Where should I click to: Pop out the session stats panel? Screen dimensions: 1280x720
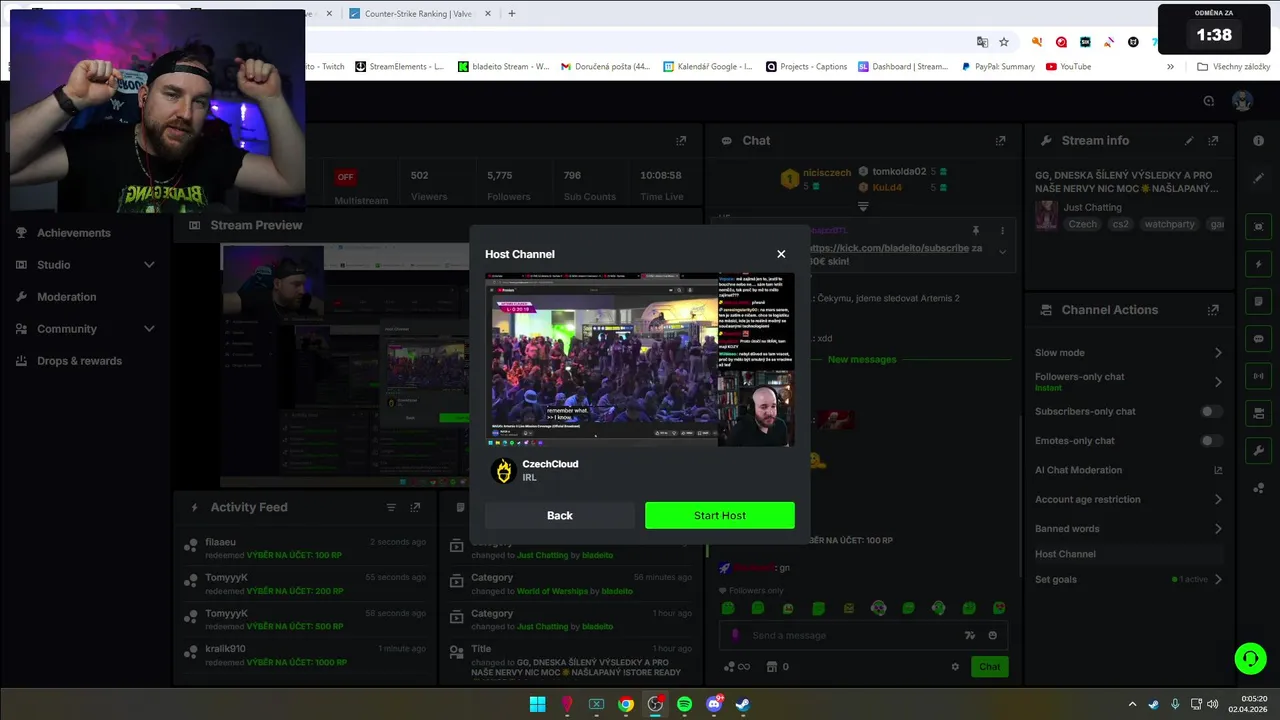point(681,141)
